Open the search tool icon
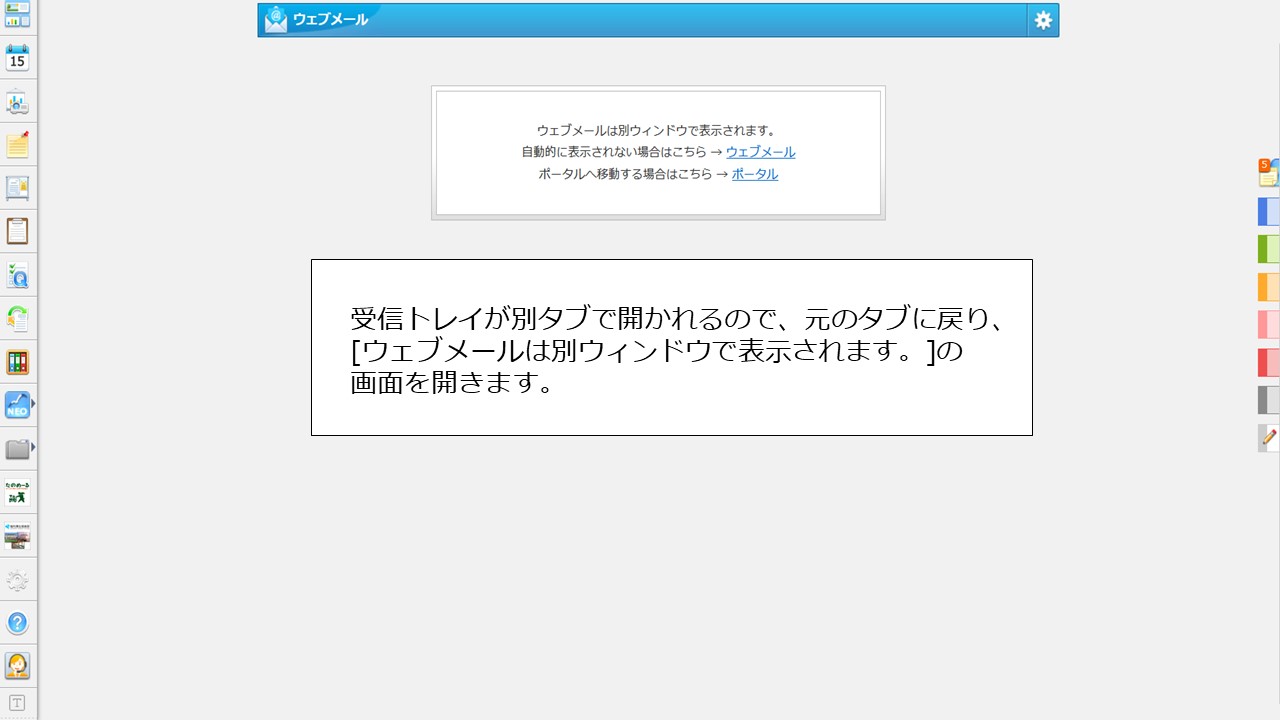 pos(18,273)
